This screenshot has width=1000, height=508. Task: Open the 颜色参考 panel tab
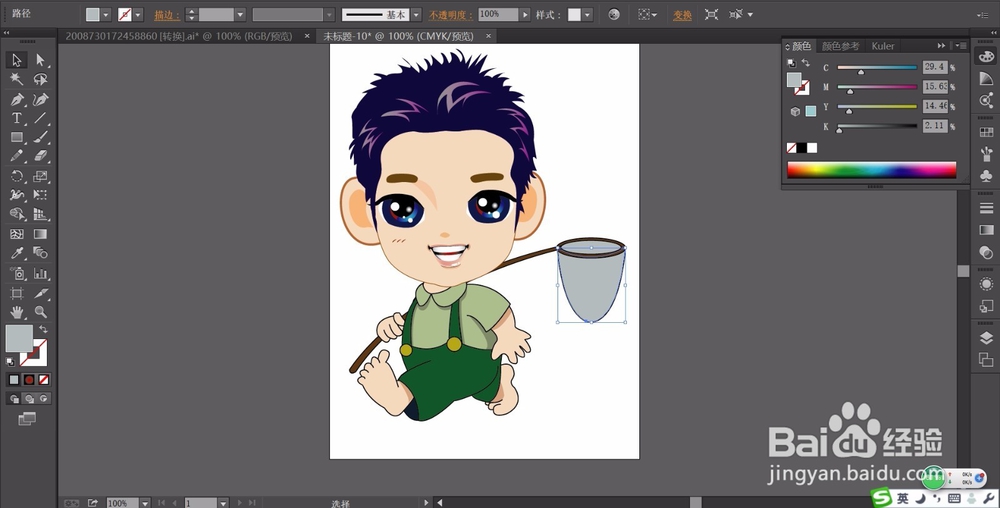[840, 46]
